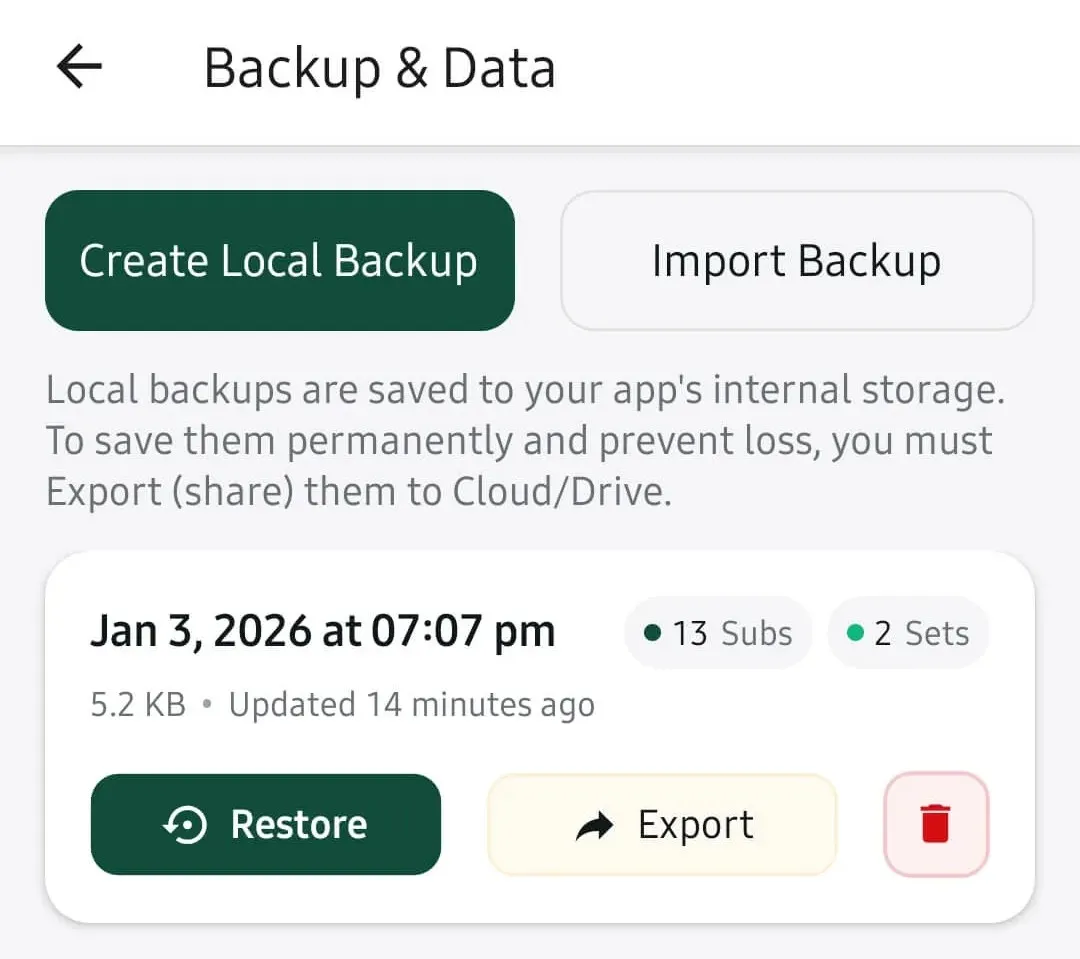
Task: Click the 5.2 KB file size text
Action: [x=138, y=705]
